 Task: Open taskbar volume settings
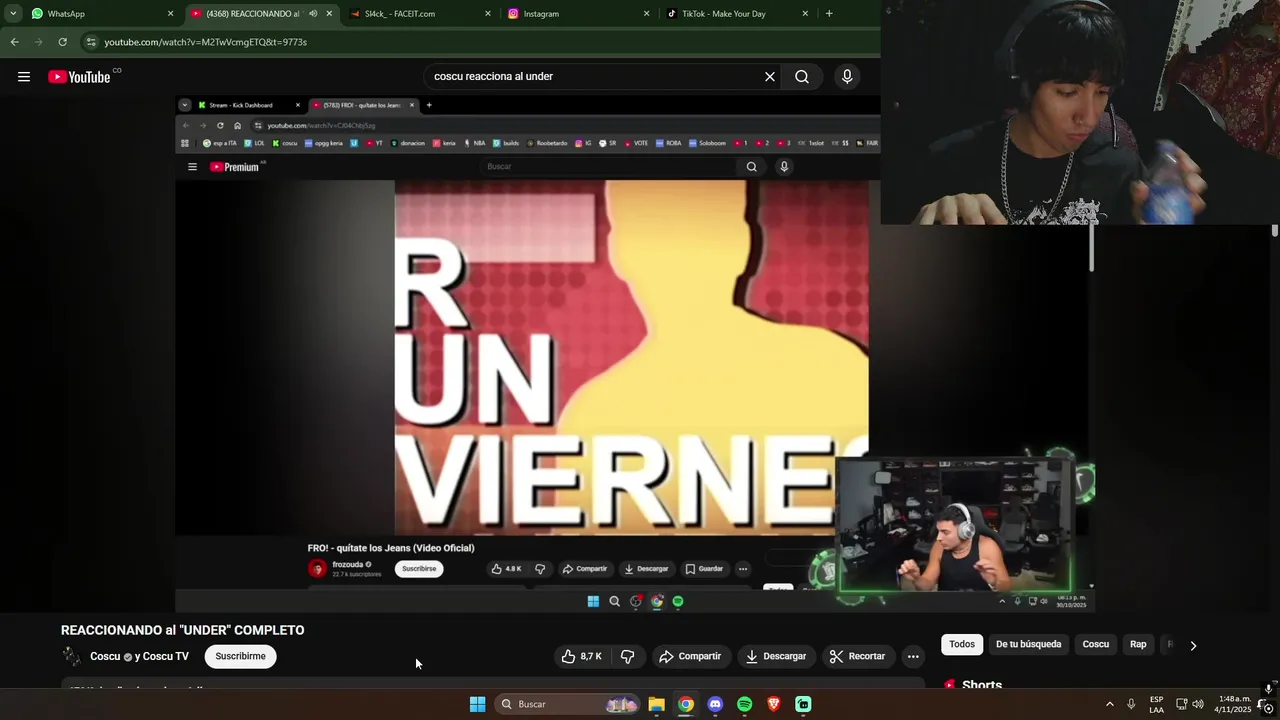[x=1198, y=704]
